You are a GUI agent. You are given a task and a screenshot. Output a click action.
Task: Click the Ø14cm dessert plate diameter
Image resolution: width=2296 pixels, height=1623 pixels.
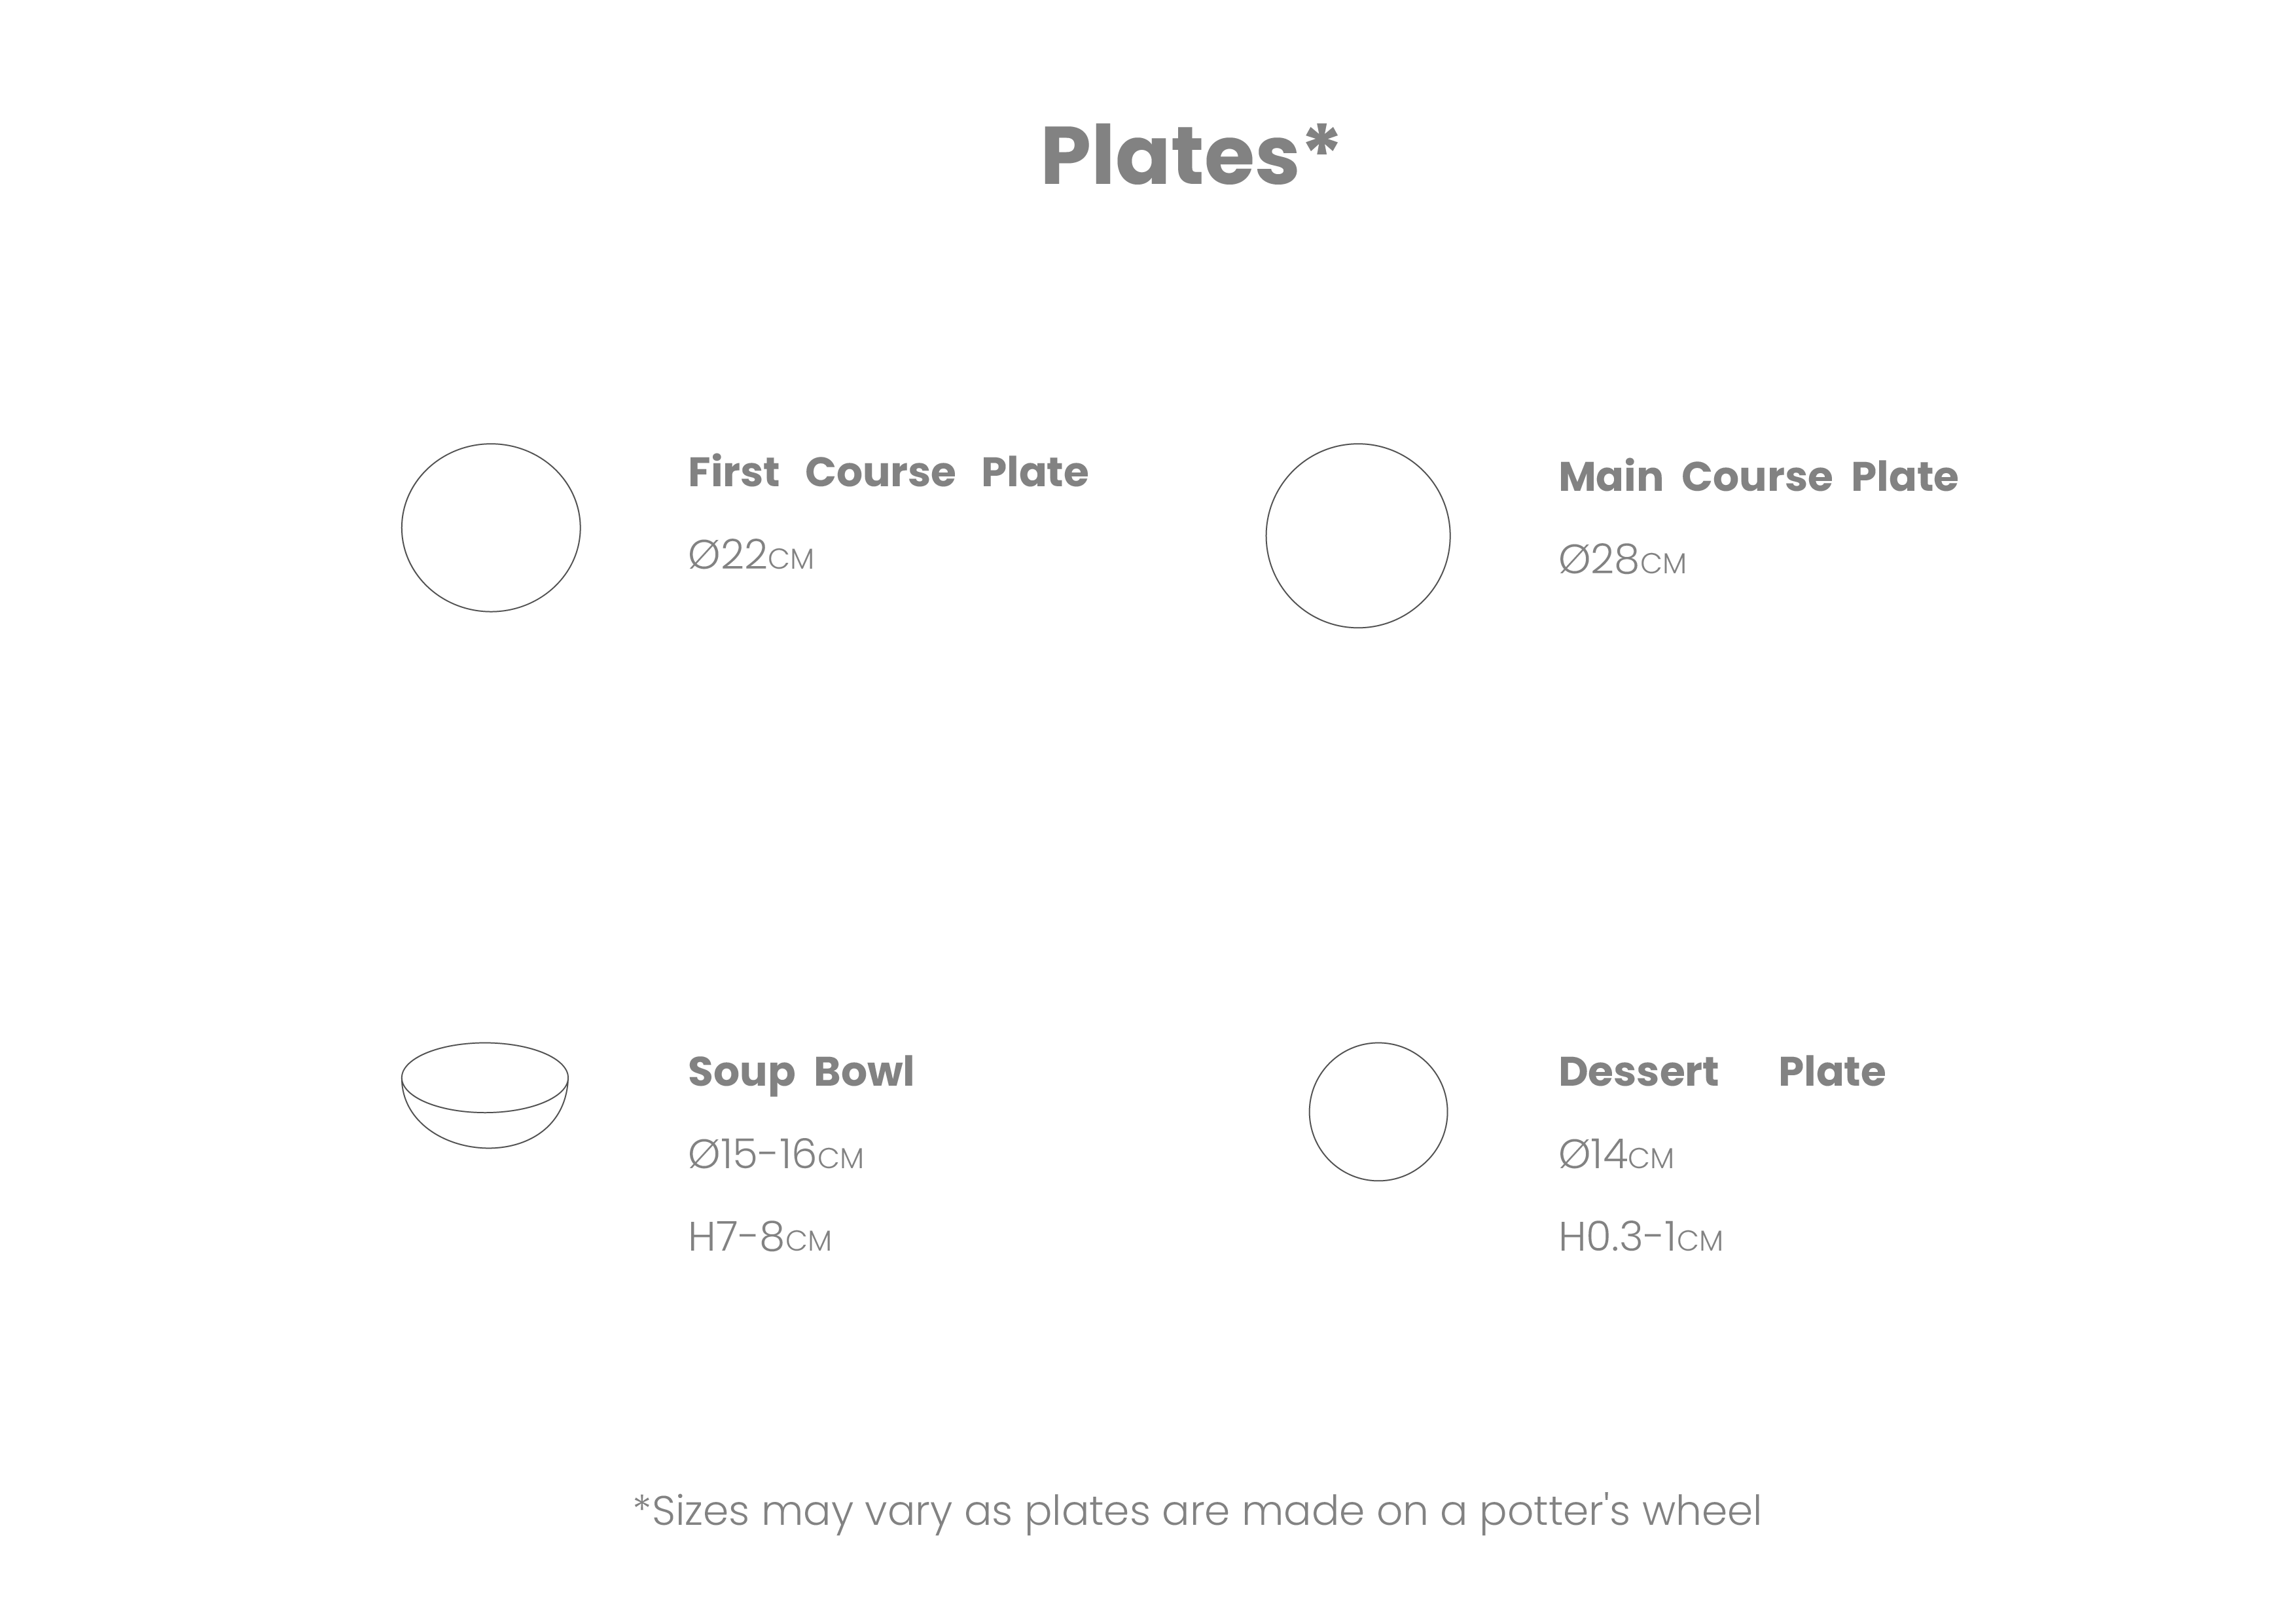point(1615,1155)
